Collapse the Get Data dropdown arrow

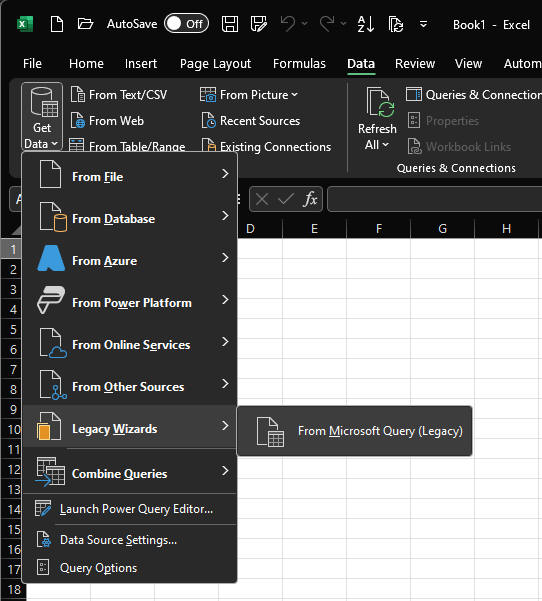click(54, 144)
